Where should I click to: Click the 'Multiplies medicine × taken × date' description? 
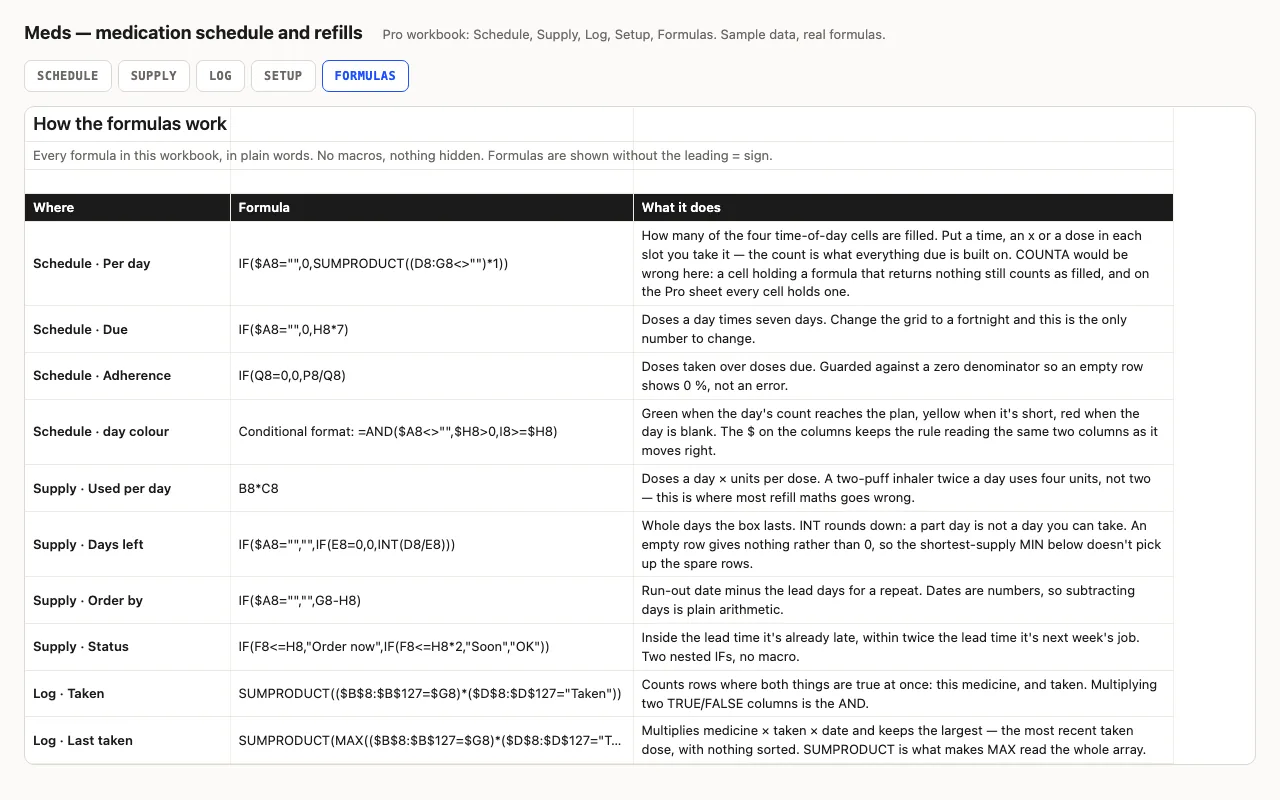[x=903, y=740]
